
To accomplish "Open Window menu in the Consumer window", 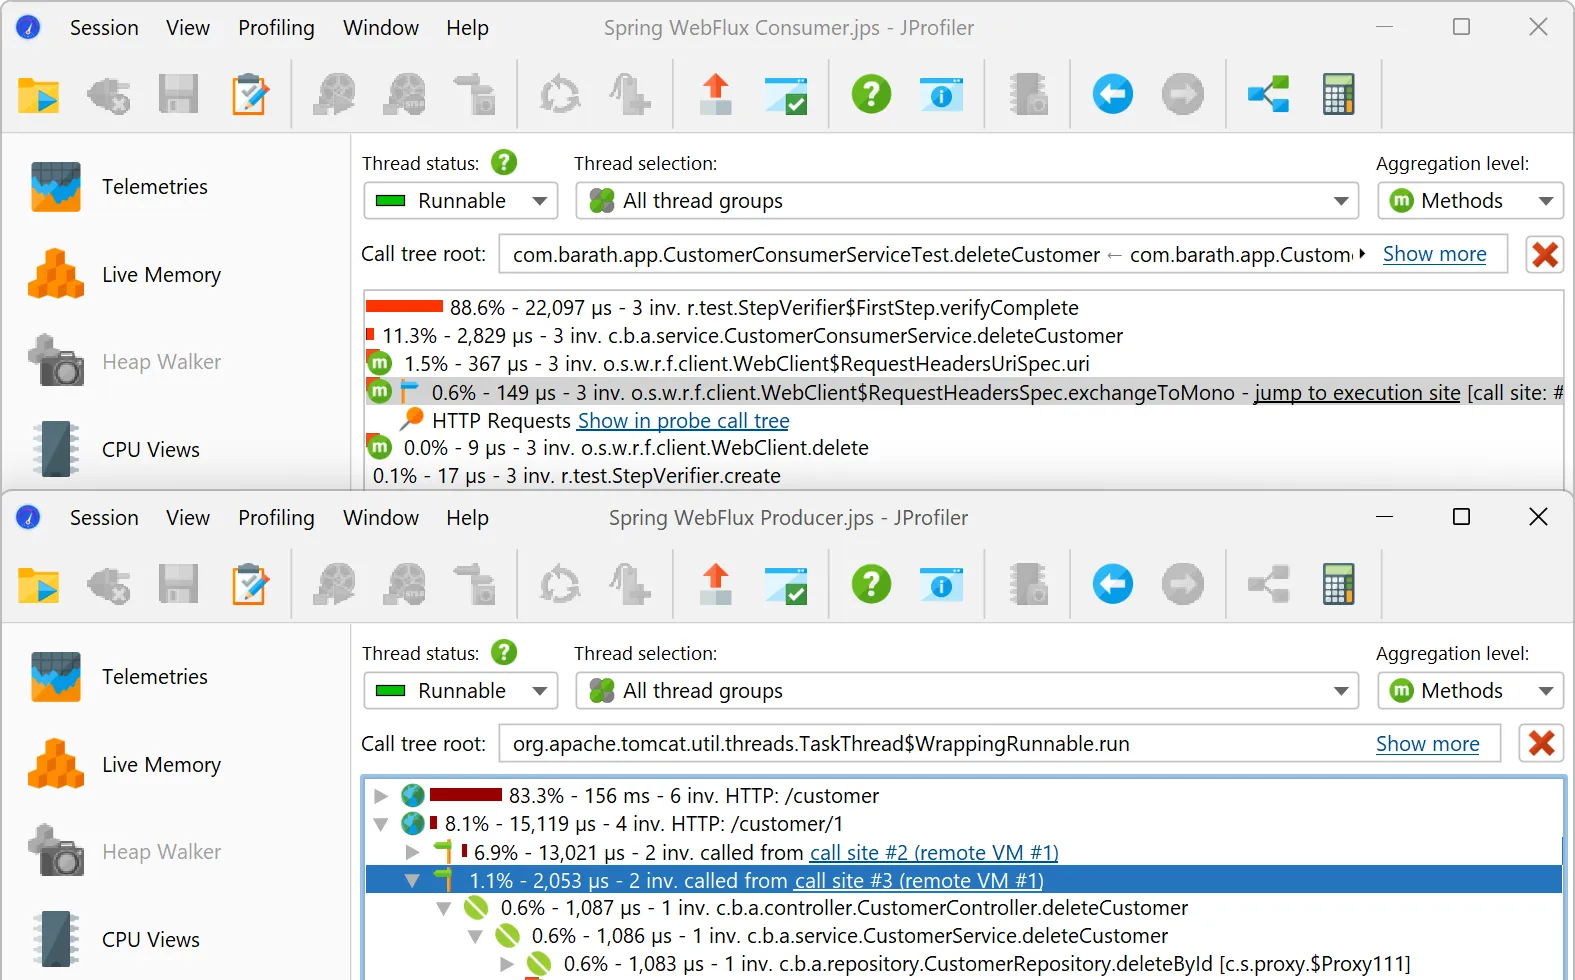I will click(381, 28).
